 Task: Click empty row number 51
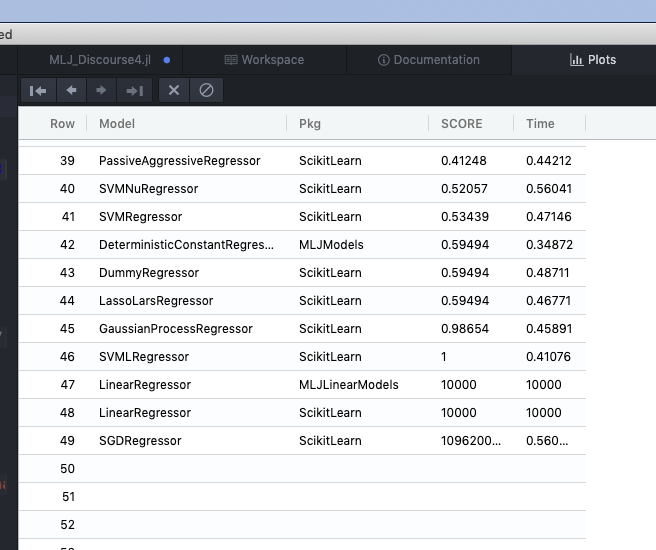point(68,497)
